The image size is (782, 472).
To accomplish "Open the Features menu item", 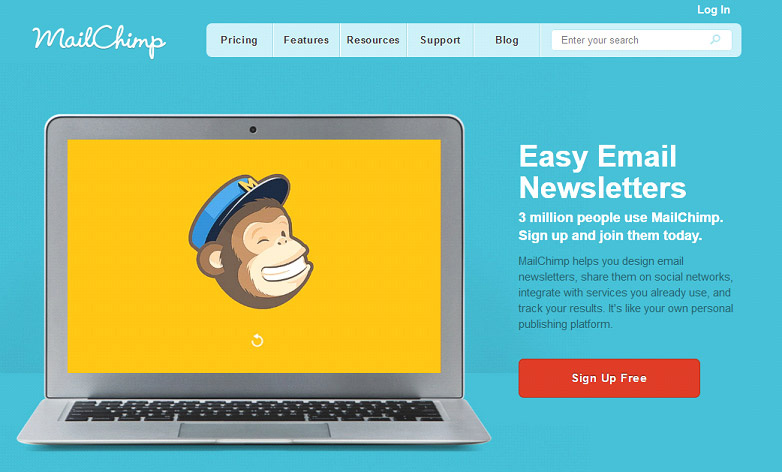I will 306,40.
